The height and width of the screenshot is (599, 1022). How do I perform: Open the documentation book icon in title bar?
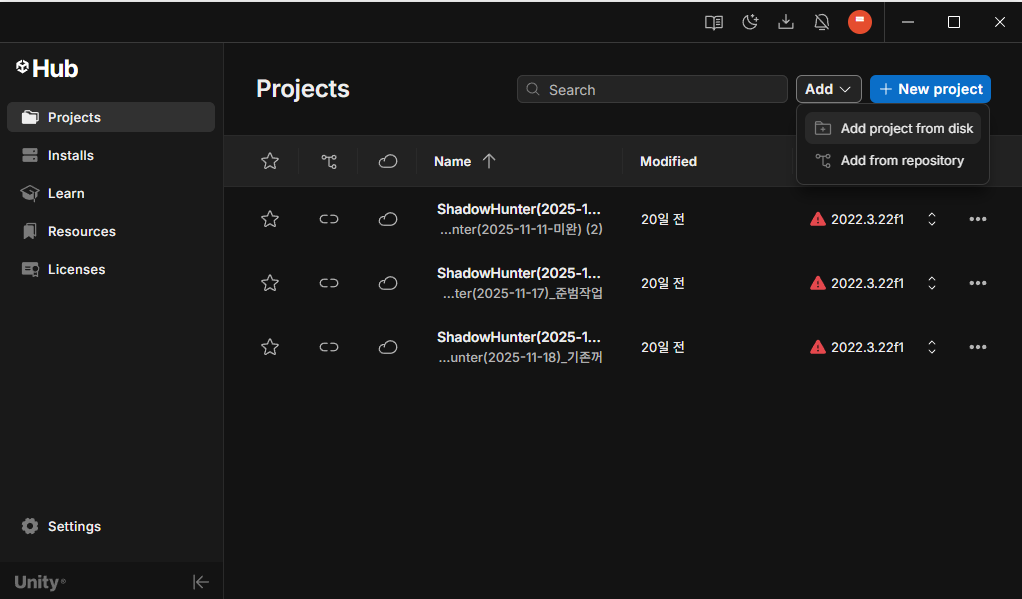pos(713,22)
